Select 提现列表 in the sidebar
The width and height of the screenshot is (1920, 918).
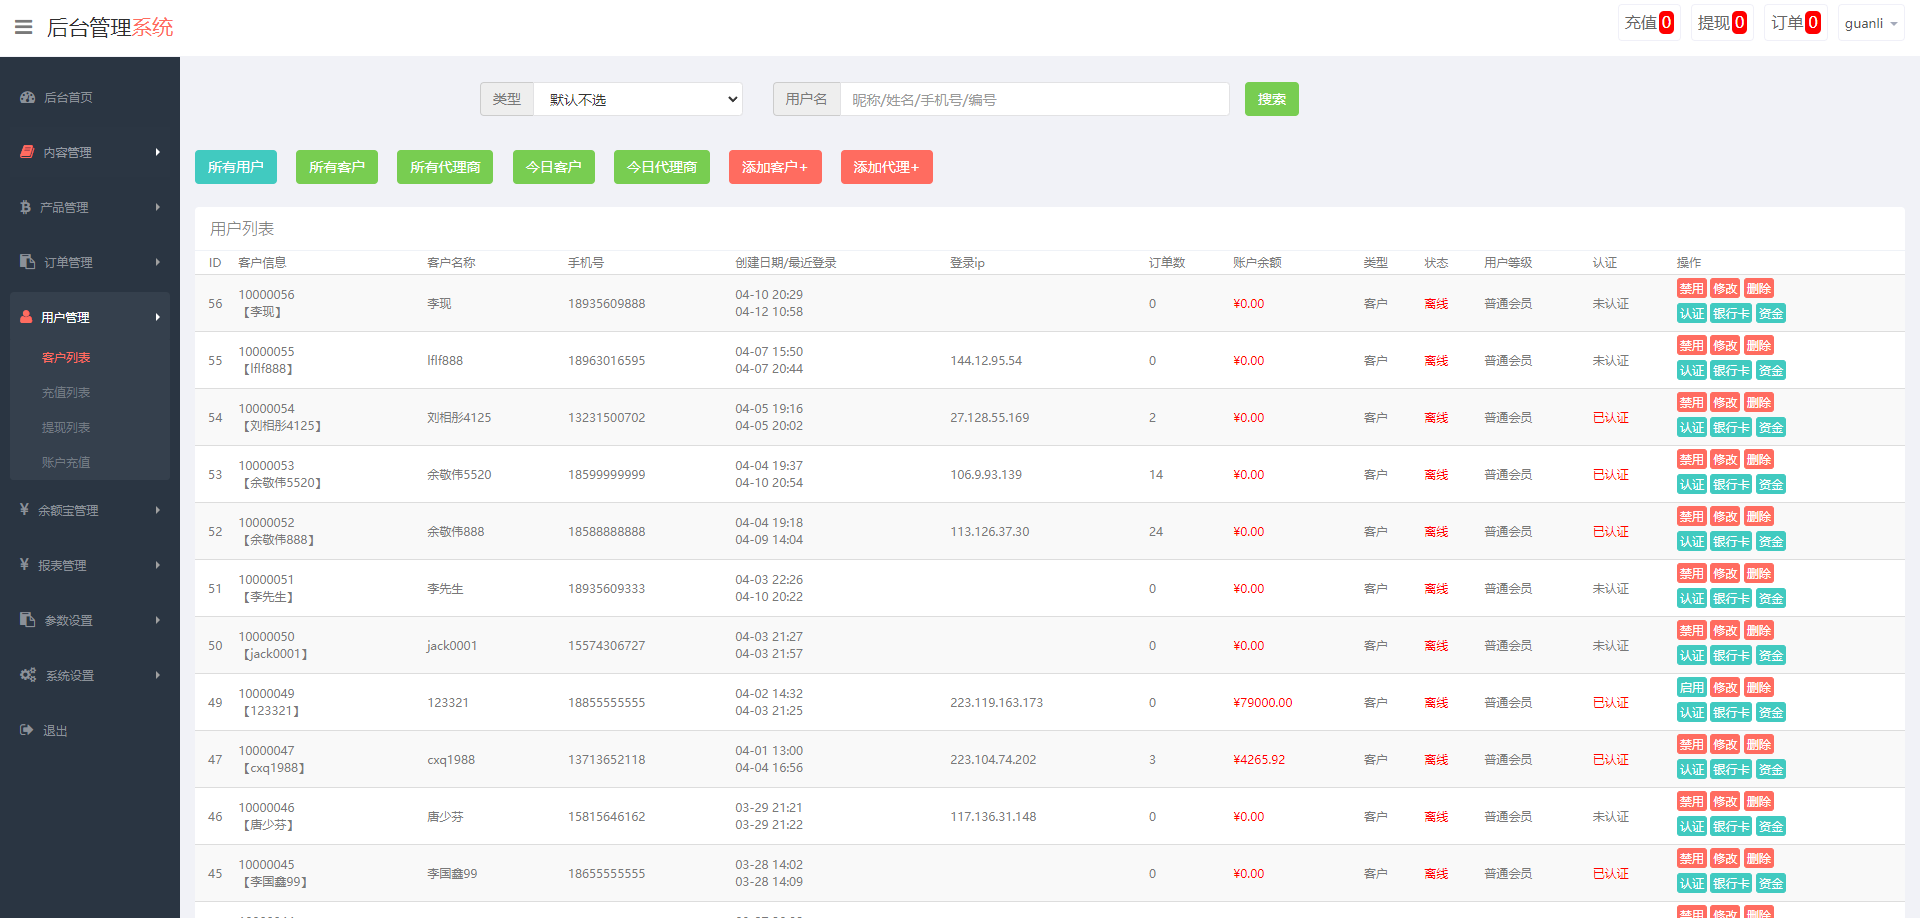[66, 427]
